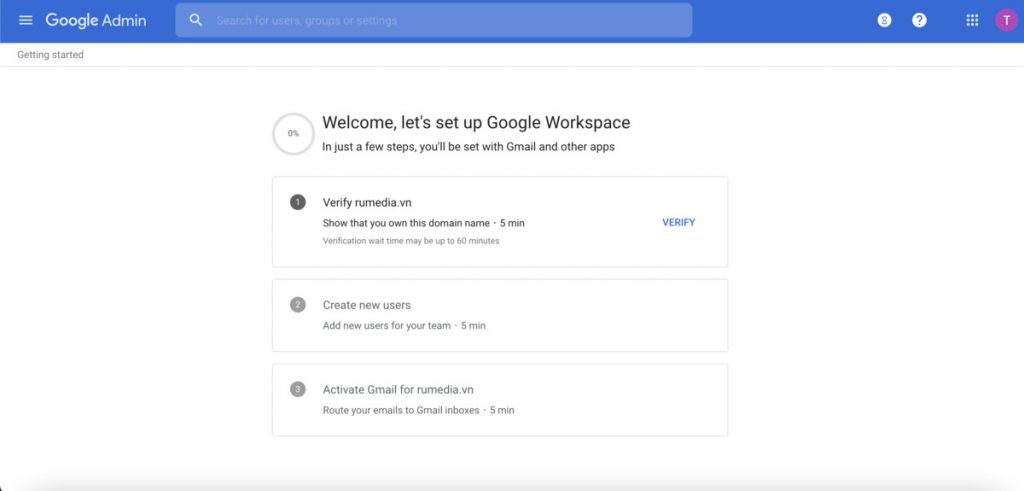Click step number 1 circle icon
The height and width of the screenshot is (491, 1024).
click(298, 202)
